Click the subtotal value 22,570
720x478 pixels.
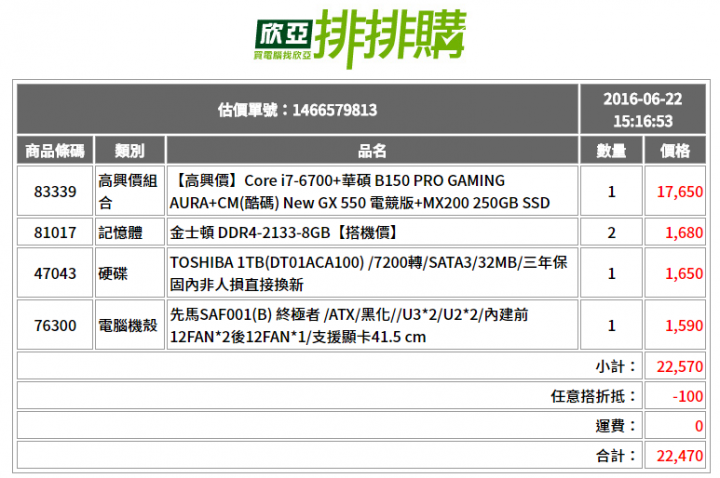pyautogui.click(x=680, y=366)
